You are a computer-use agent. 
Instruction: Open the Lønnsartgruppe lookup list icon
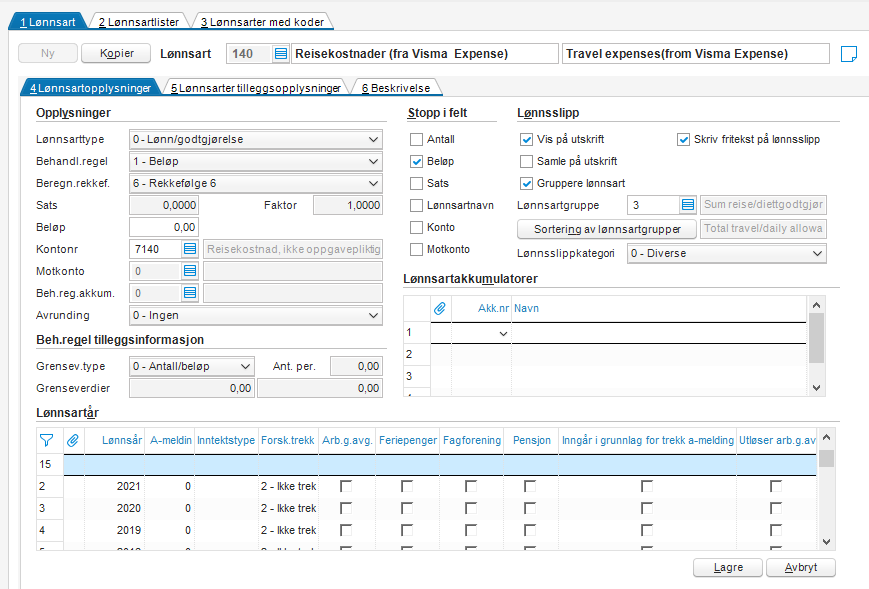[688, 205]
